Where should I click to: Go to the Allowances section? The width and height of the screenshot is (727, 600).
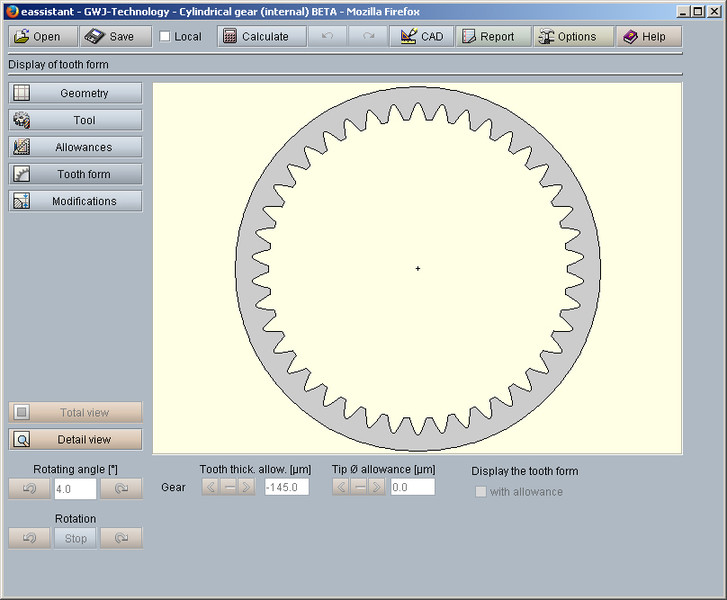(75, 147)
